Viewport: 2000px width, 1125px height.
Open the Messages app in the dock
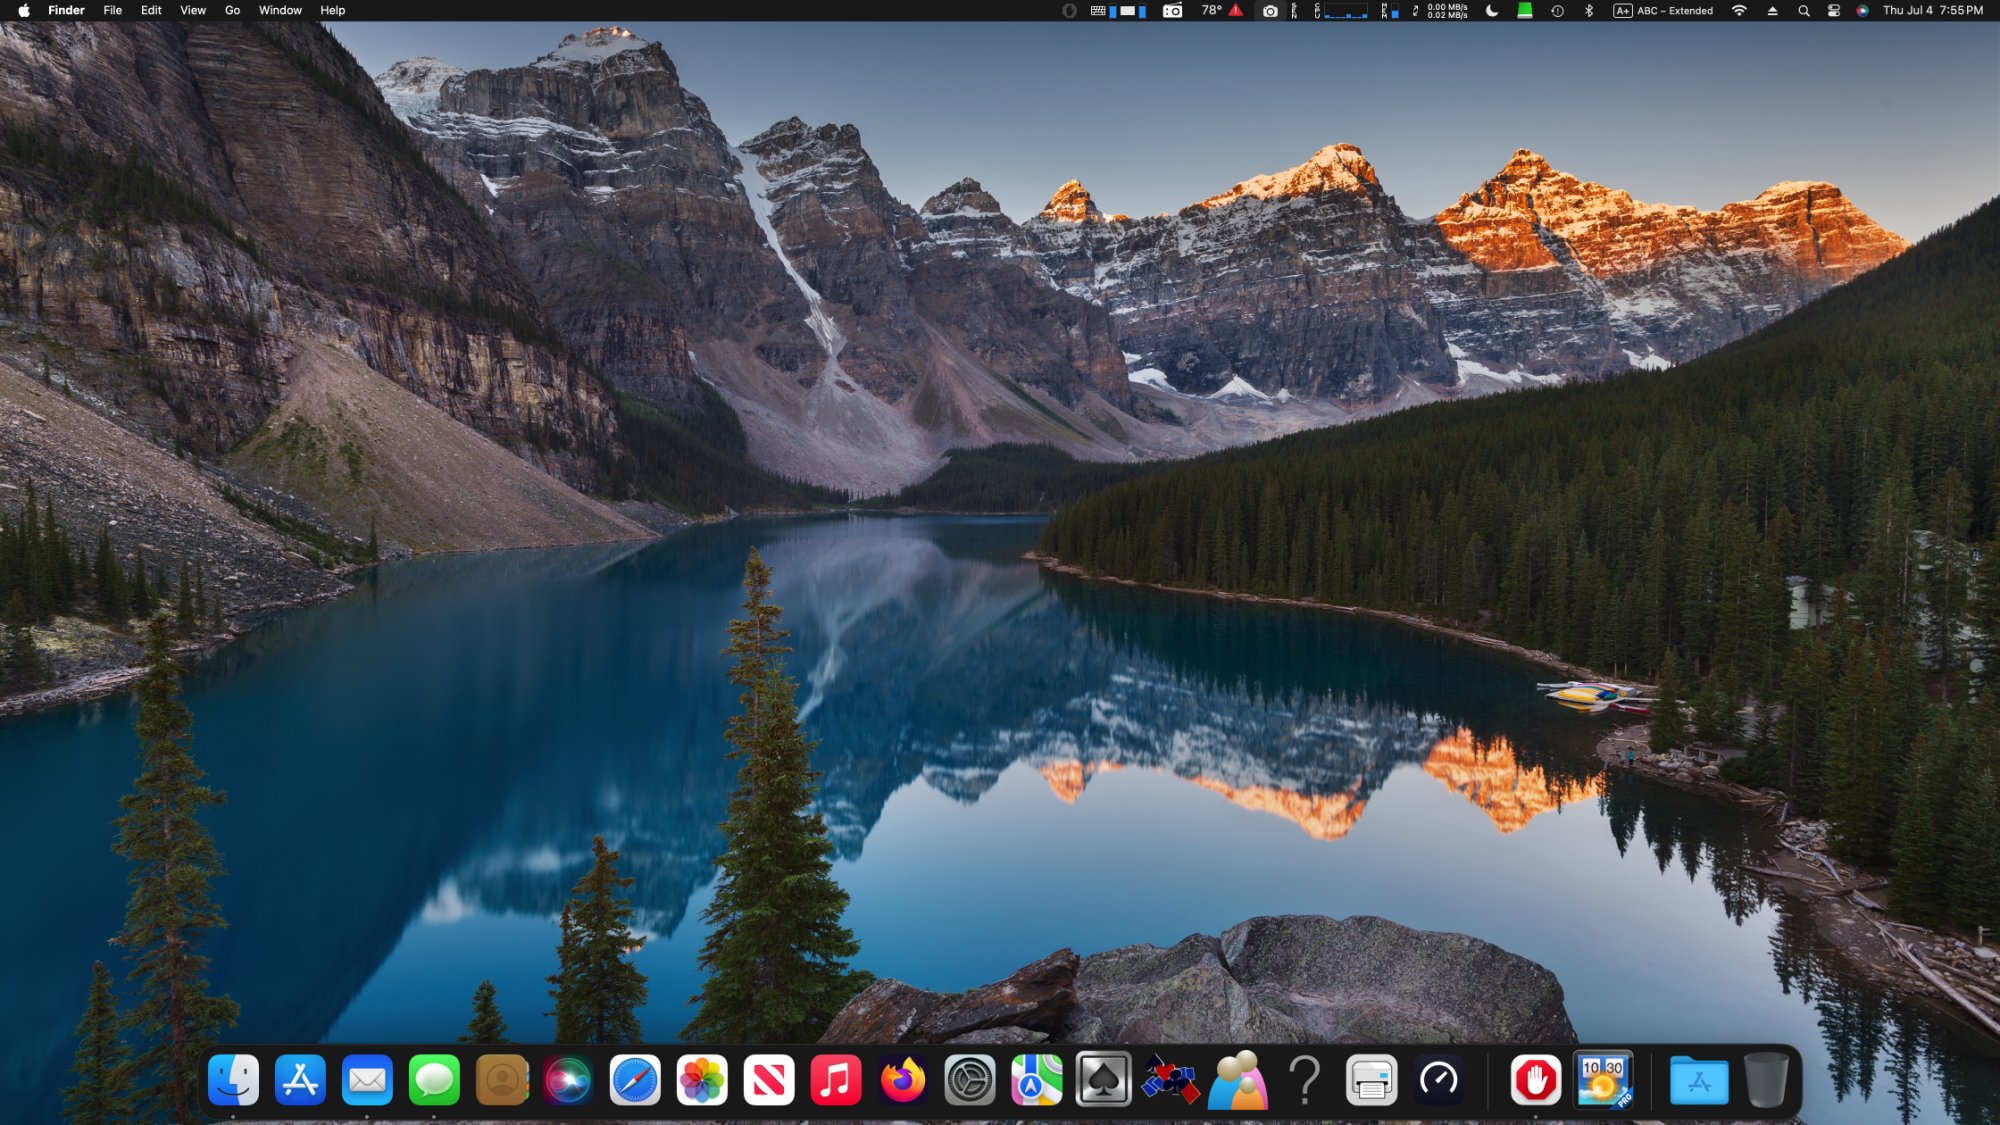coord(434,1080)
